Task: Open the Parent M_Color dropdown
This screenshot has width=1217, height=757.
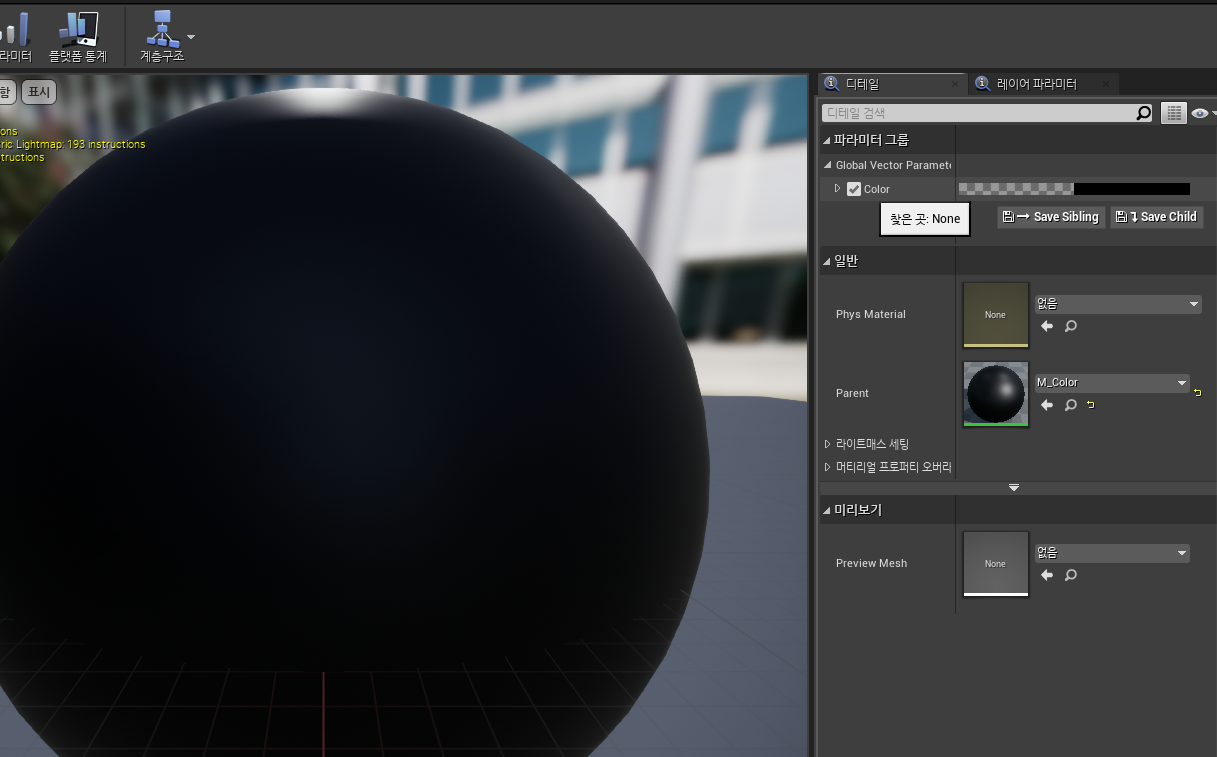Action: (1112, 383)
